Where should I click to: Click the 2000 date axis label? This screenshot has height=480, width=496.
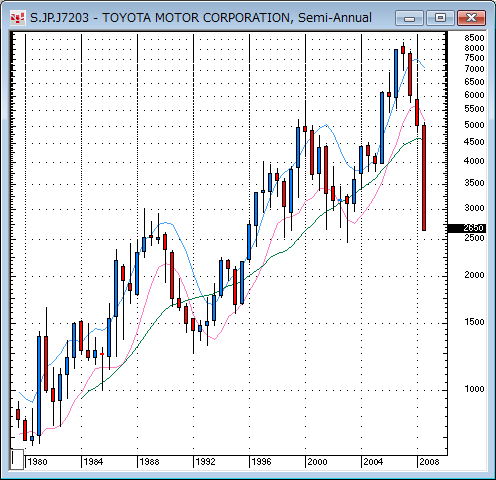(317, 462)
